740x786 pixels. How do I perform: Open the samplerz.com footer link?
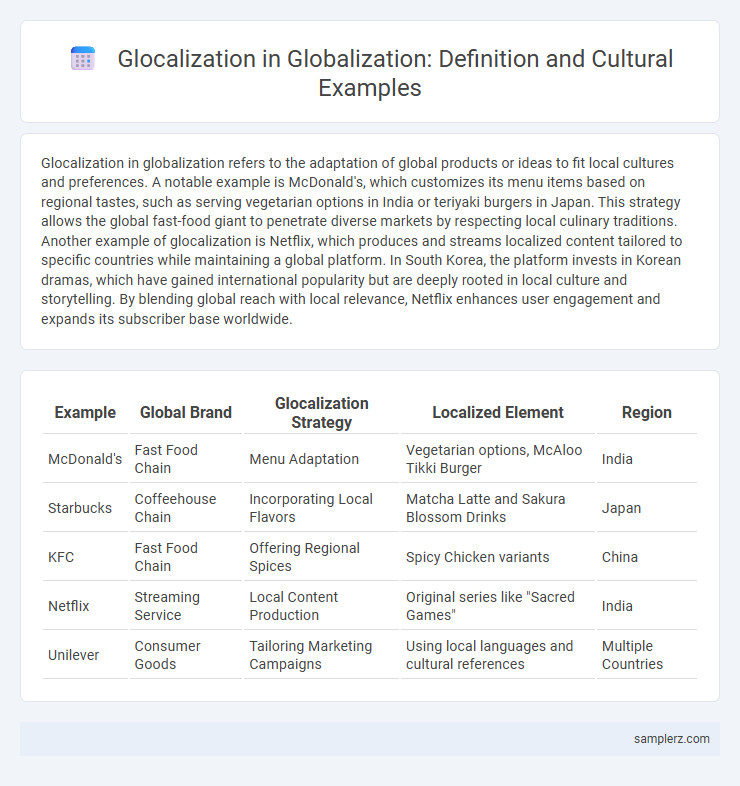point(671,739)
